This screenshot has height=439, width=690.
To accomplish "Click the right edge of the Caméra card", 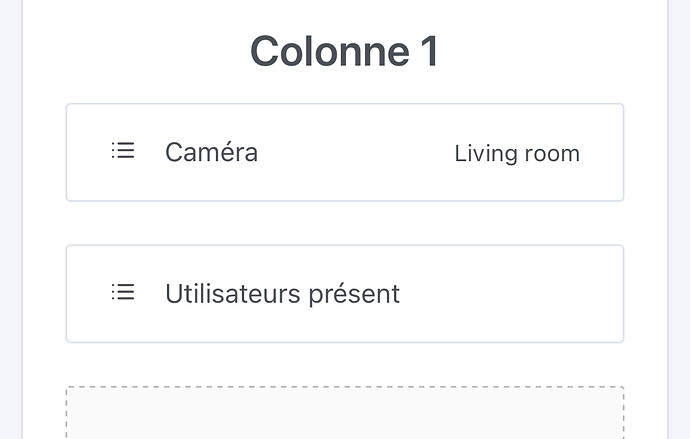I will coord(622,153).
